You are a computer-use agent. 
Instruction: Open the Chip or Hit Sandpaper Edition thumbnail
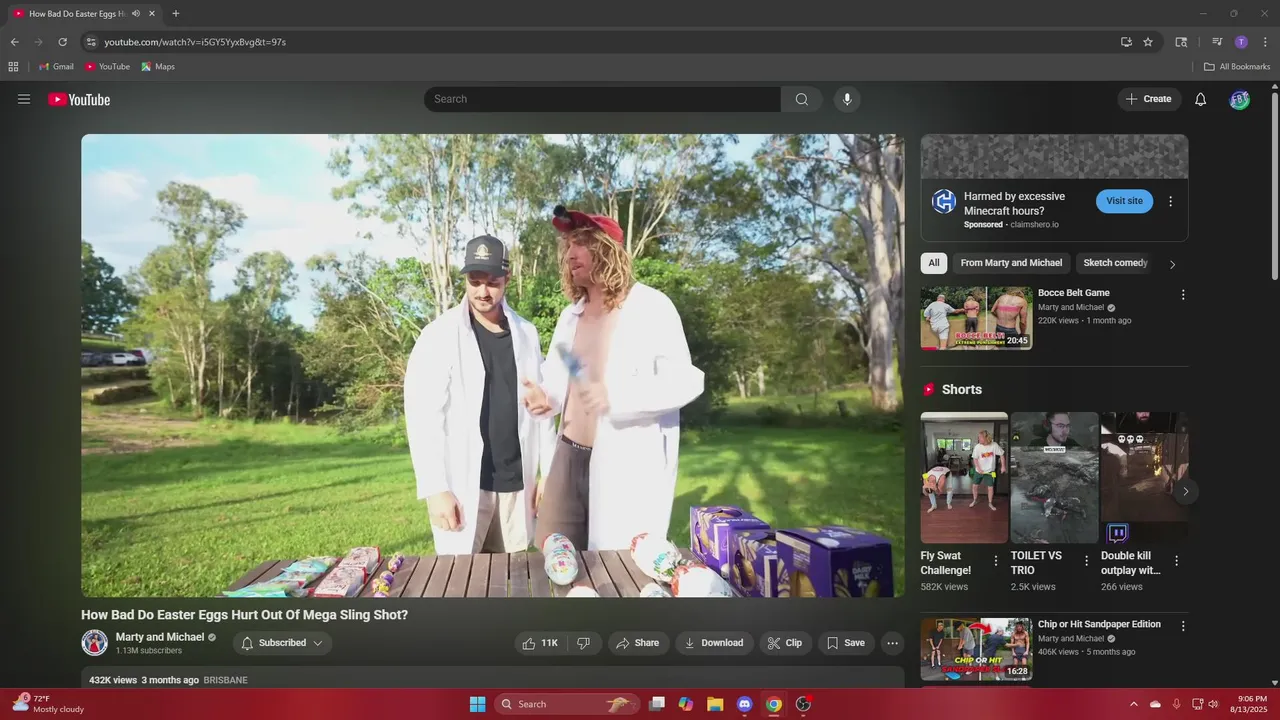[976, 649]
